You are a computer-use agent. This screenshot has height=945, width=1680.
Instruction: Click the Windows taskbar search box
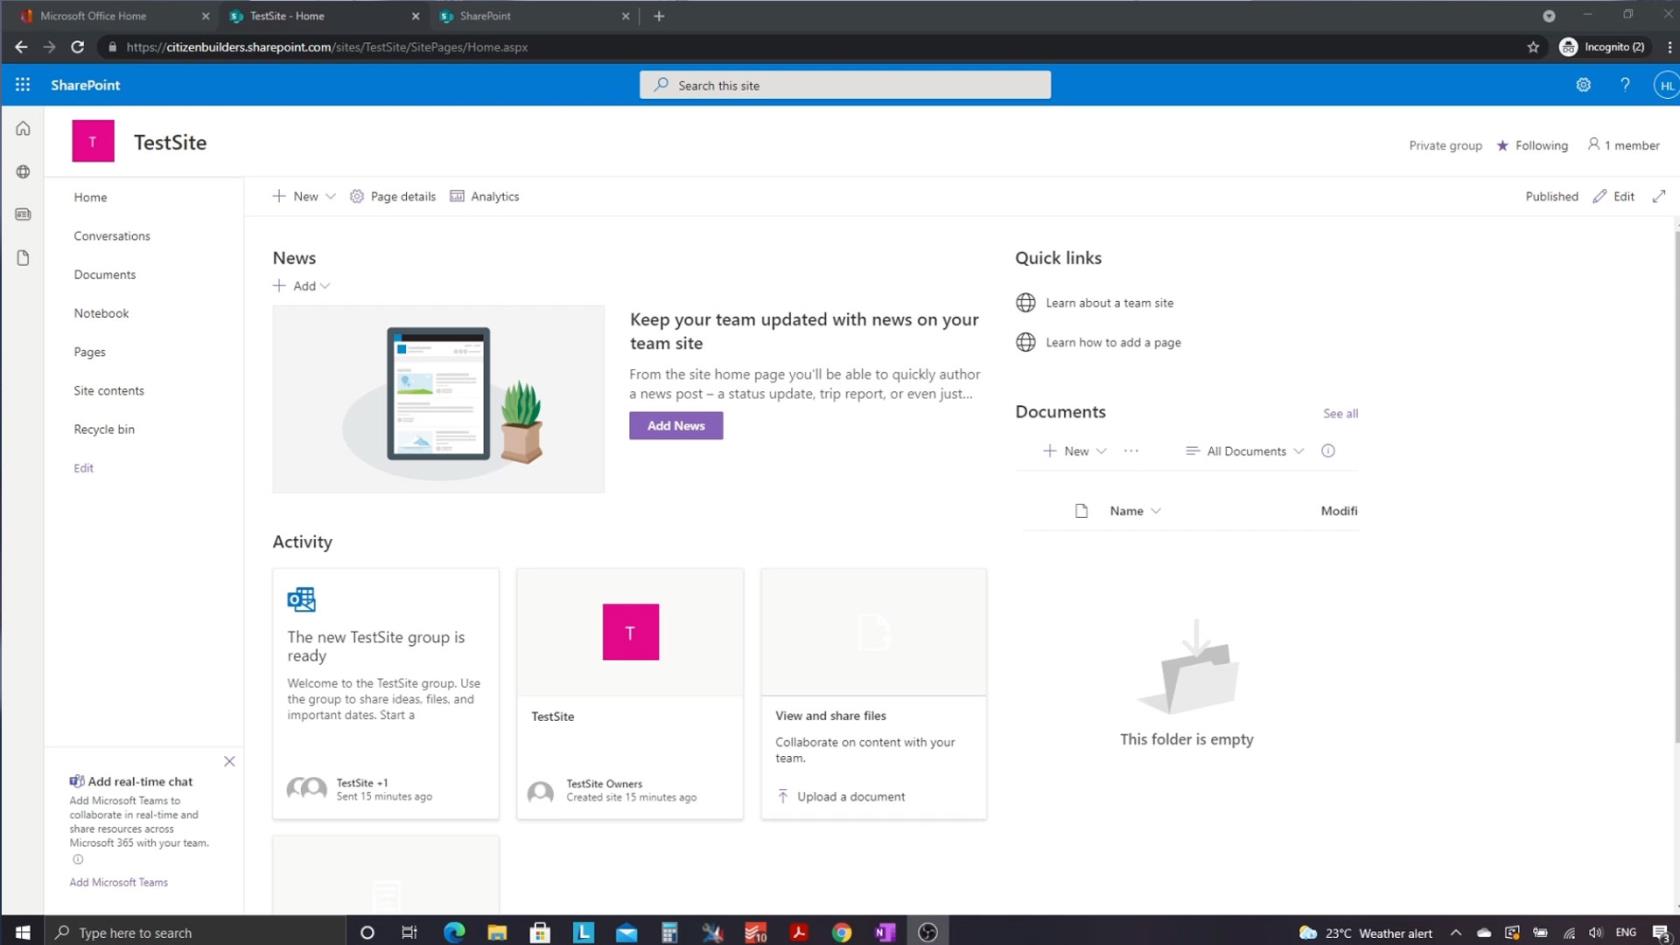(195, 932)
